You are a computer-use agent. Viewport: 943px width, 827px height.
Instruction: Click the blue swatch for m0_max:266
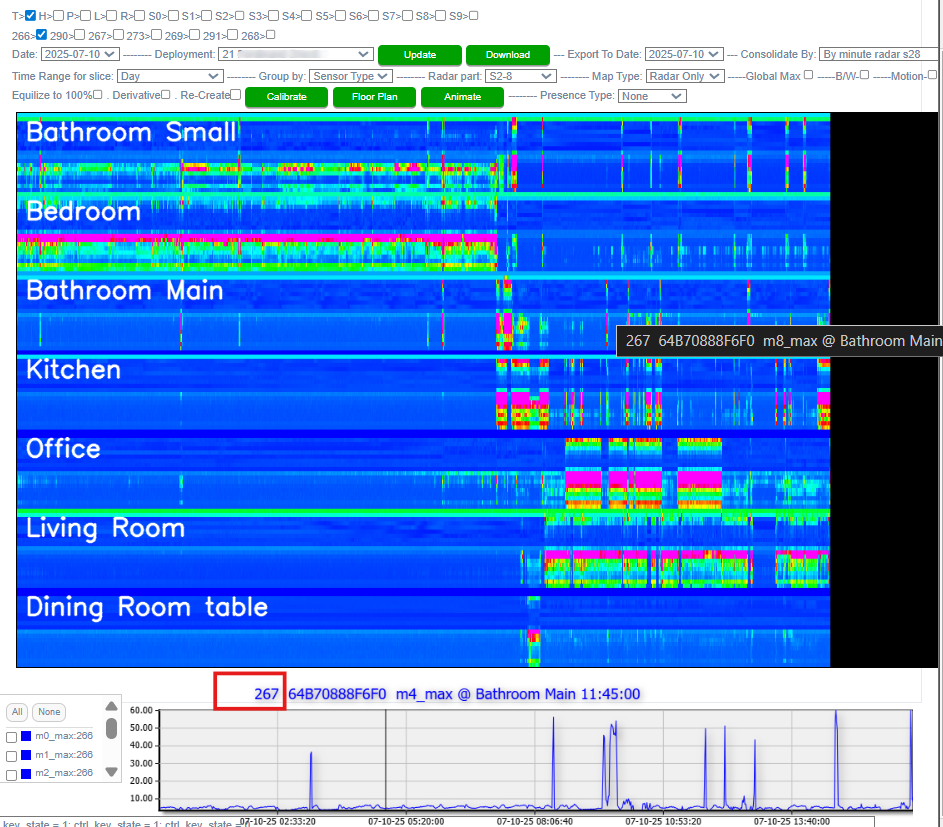click(27, 736)
